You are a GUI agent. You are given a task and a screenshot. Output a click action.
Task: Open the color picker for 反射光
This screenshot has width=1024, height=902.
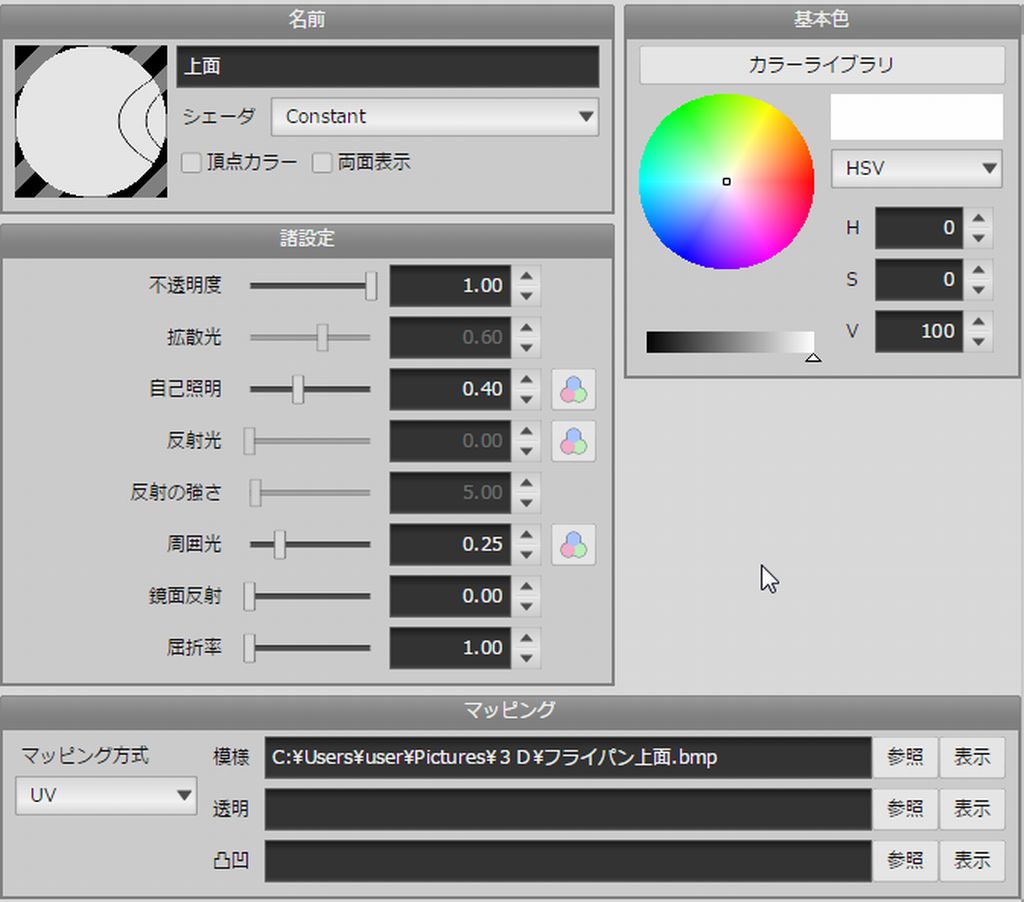[x=573, y=441]
